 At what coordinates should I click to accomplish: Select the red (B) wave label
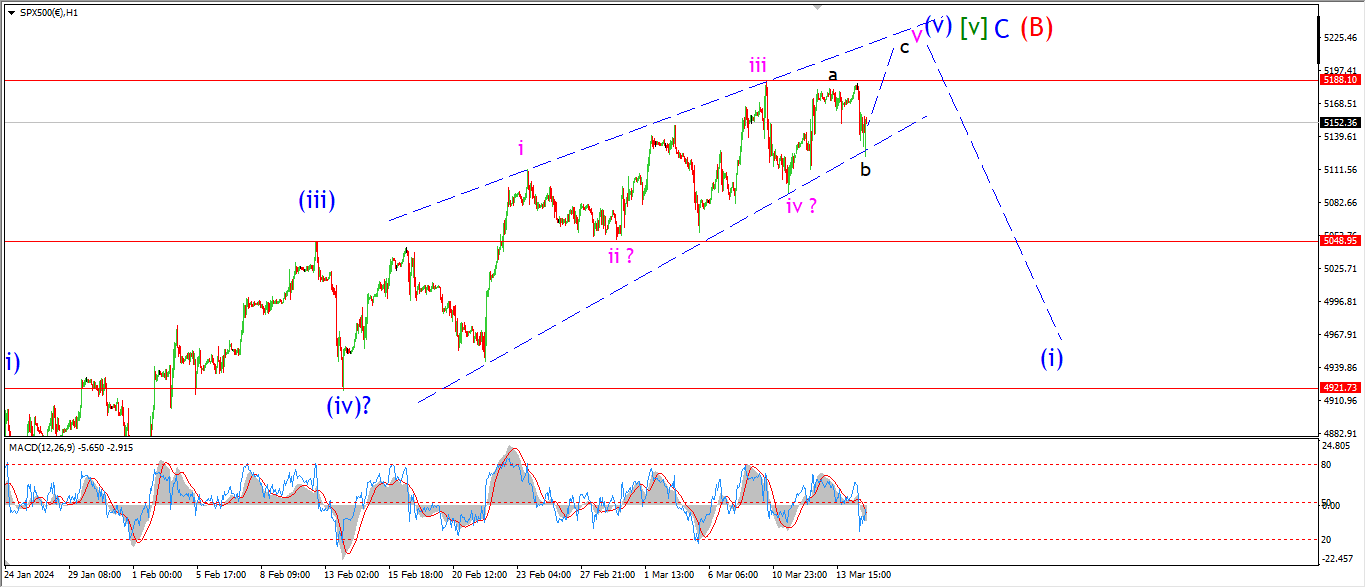pyautogui.click(x=1036, y=28)
